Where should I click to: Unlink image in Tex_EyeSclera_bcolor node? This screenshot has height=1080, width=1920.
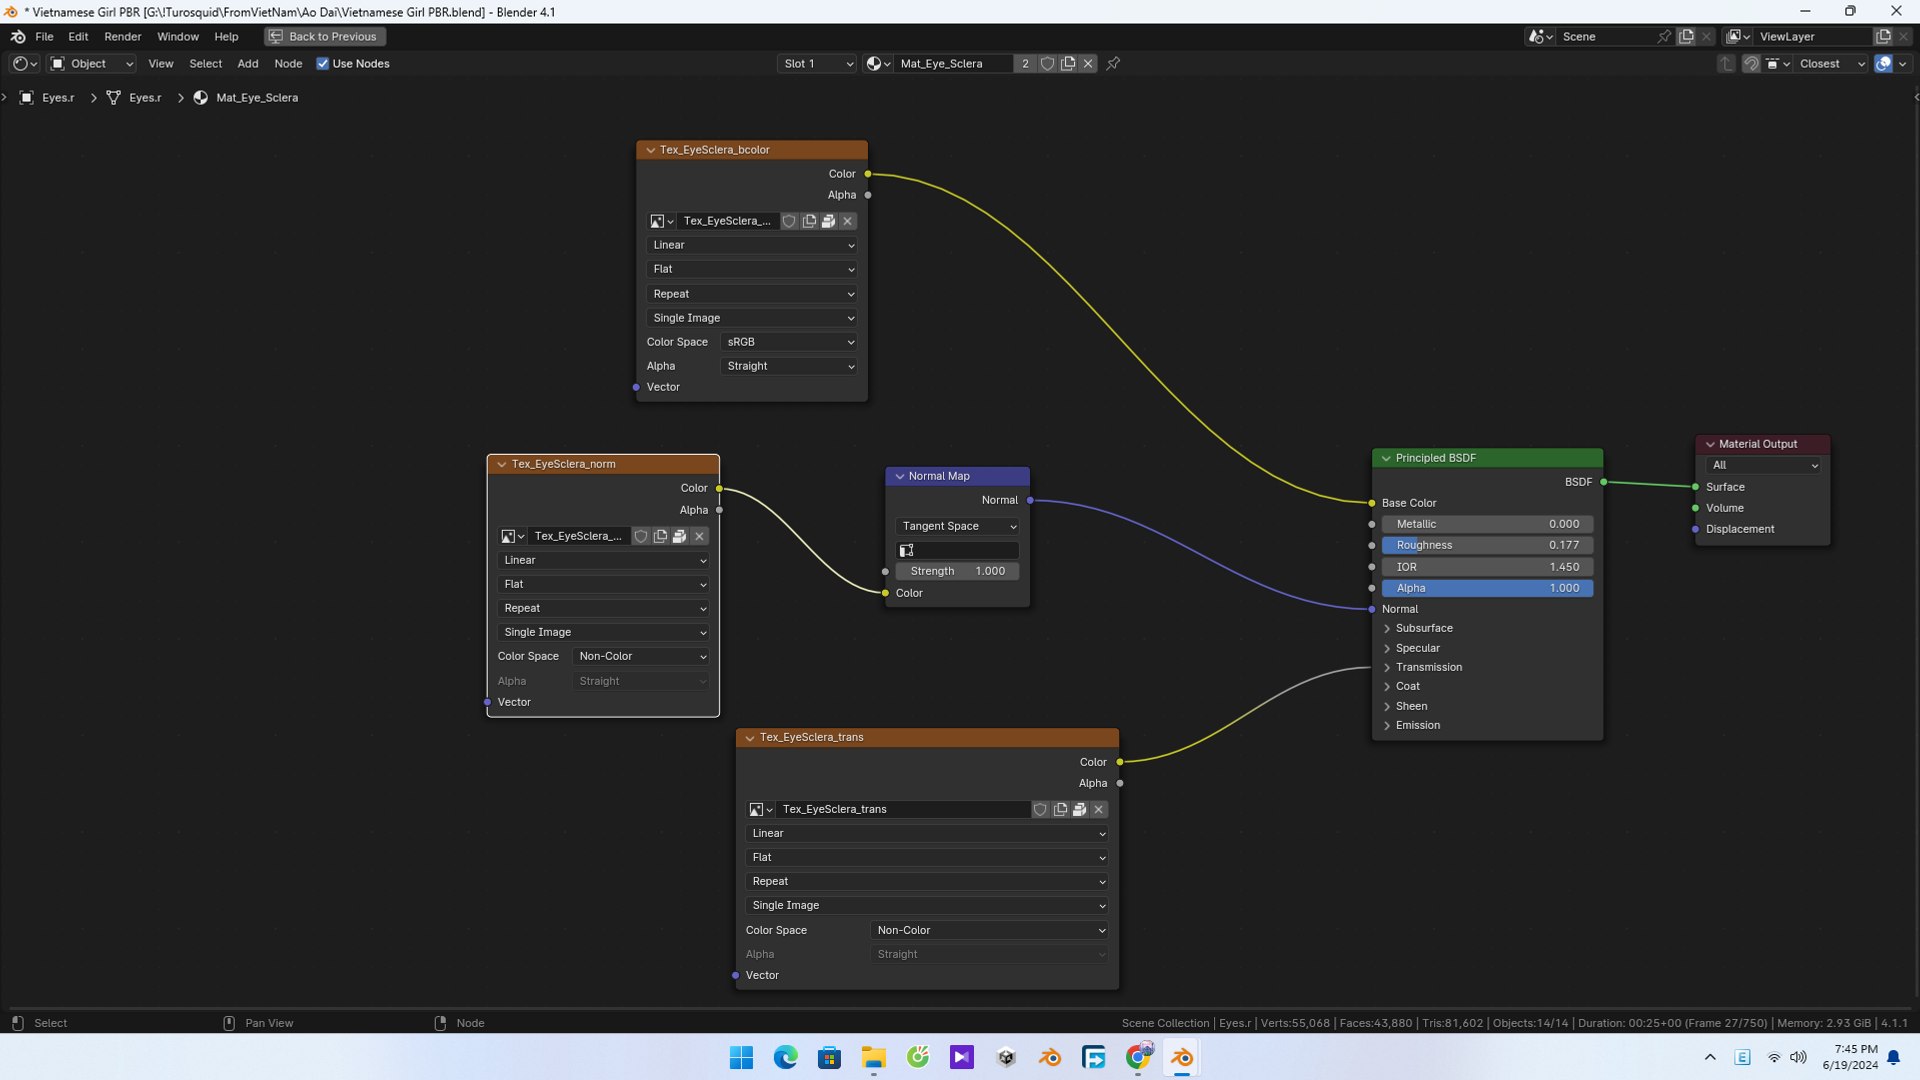[x=847, y=221]
